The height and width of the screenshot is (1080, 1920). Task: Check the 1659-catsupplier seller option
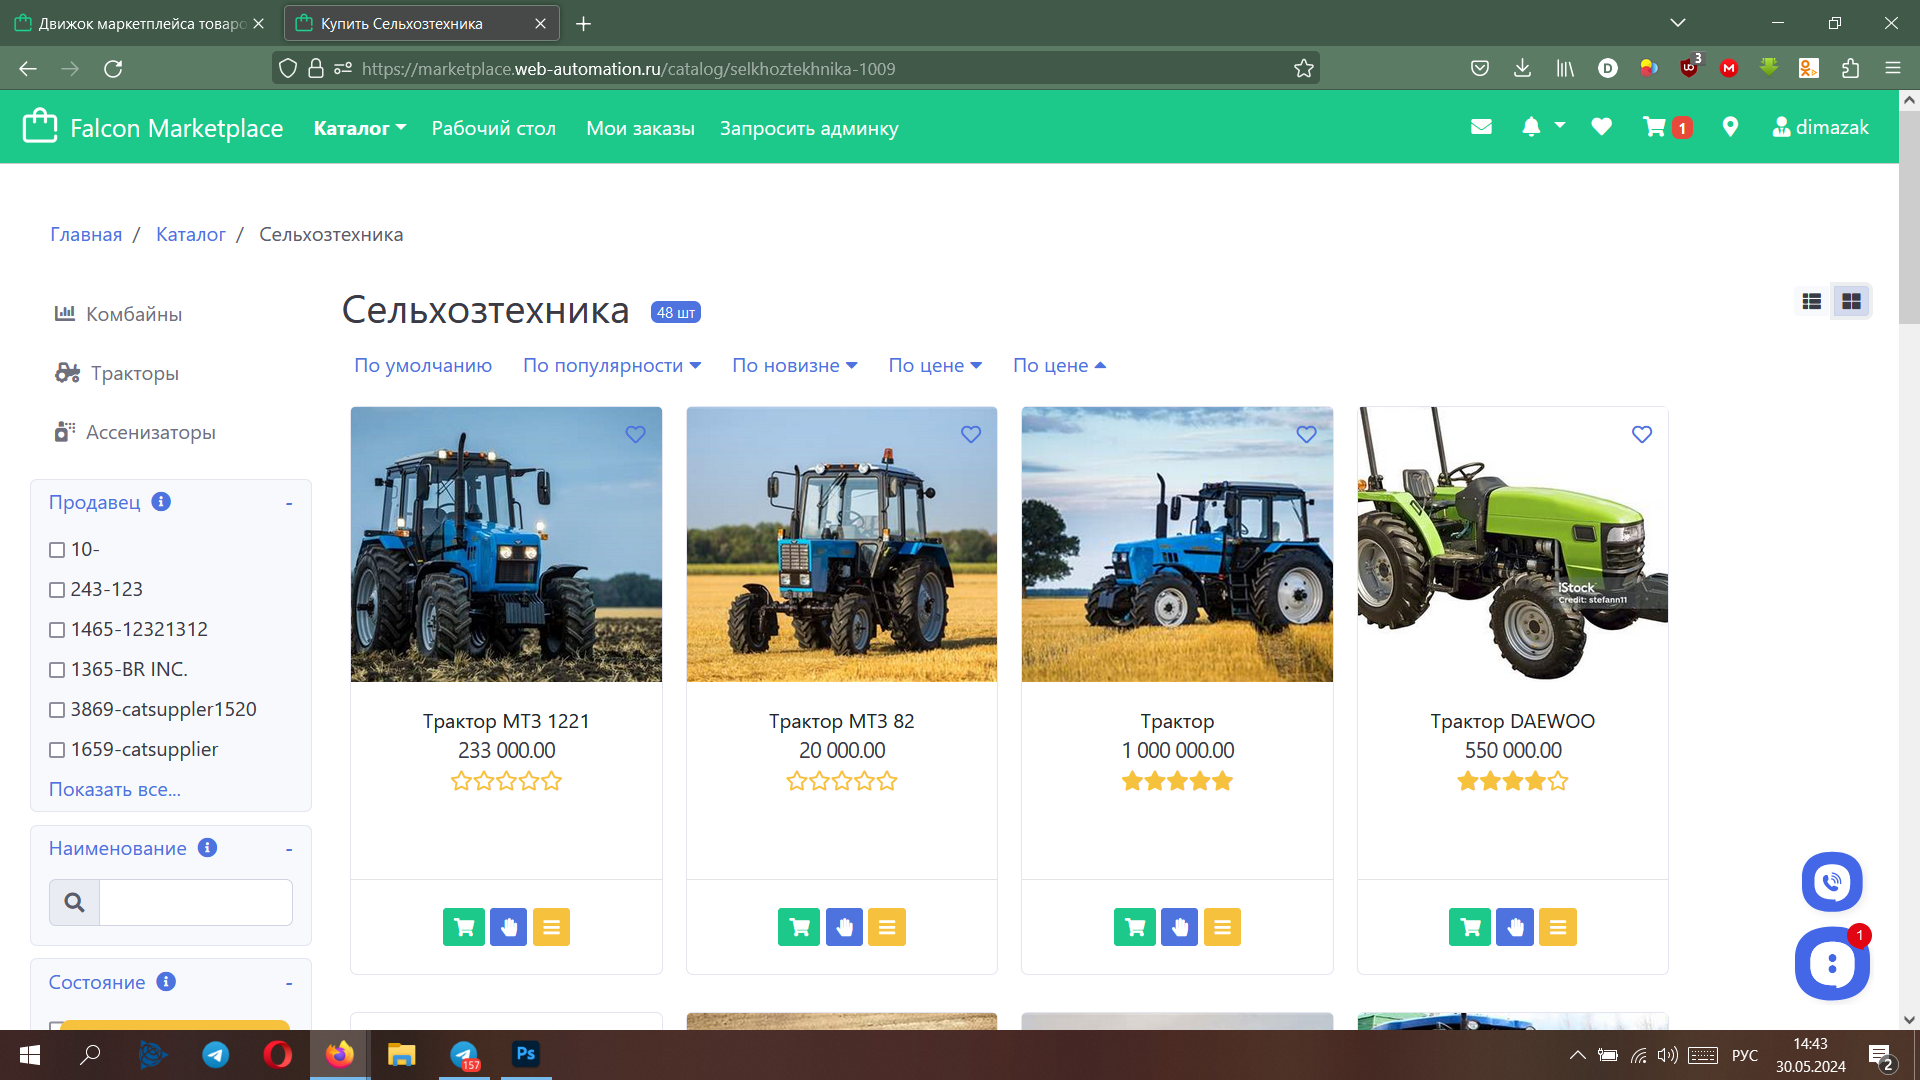56,749
